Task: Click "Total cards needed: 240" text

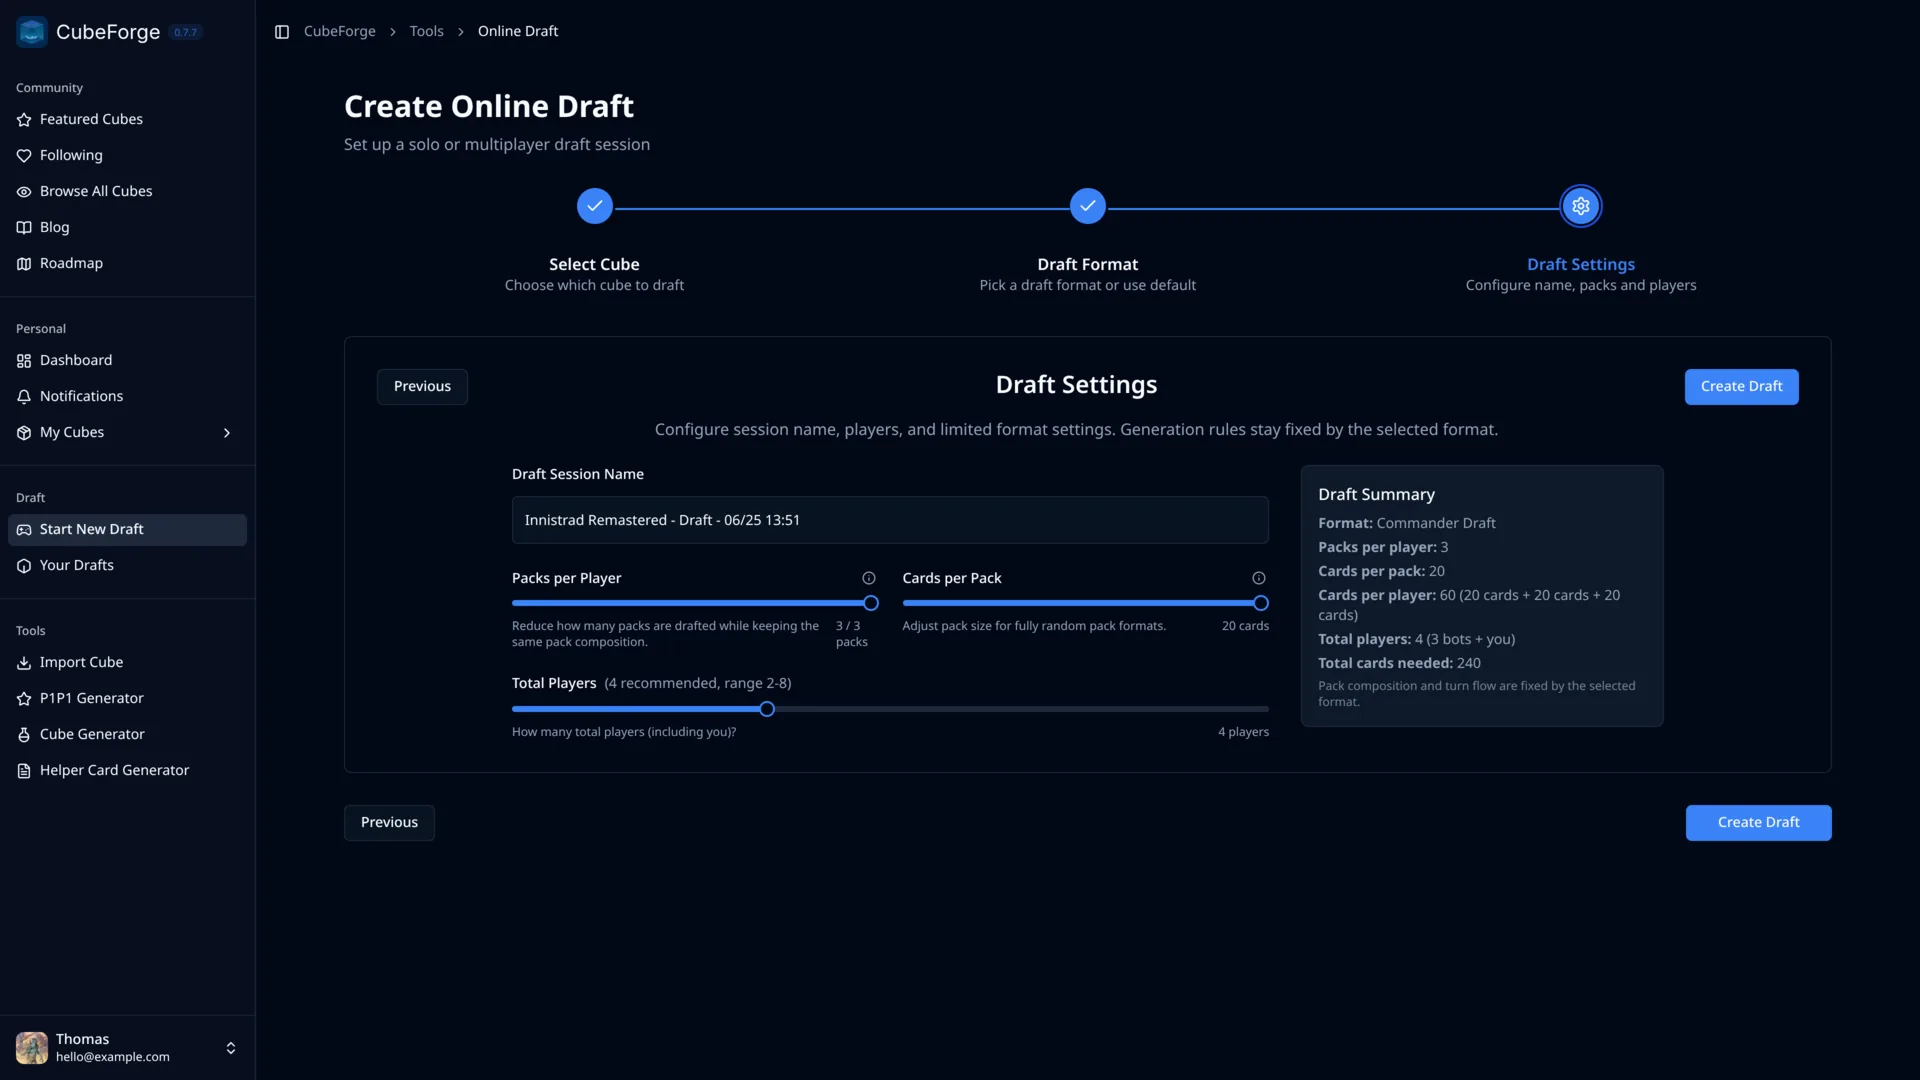Action: point(1399,664)
